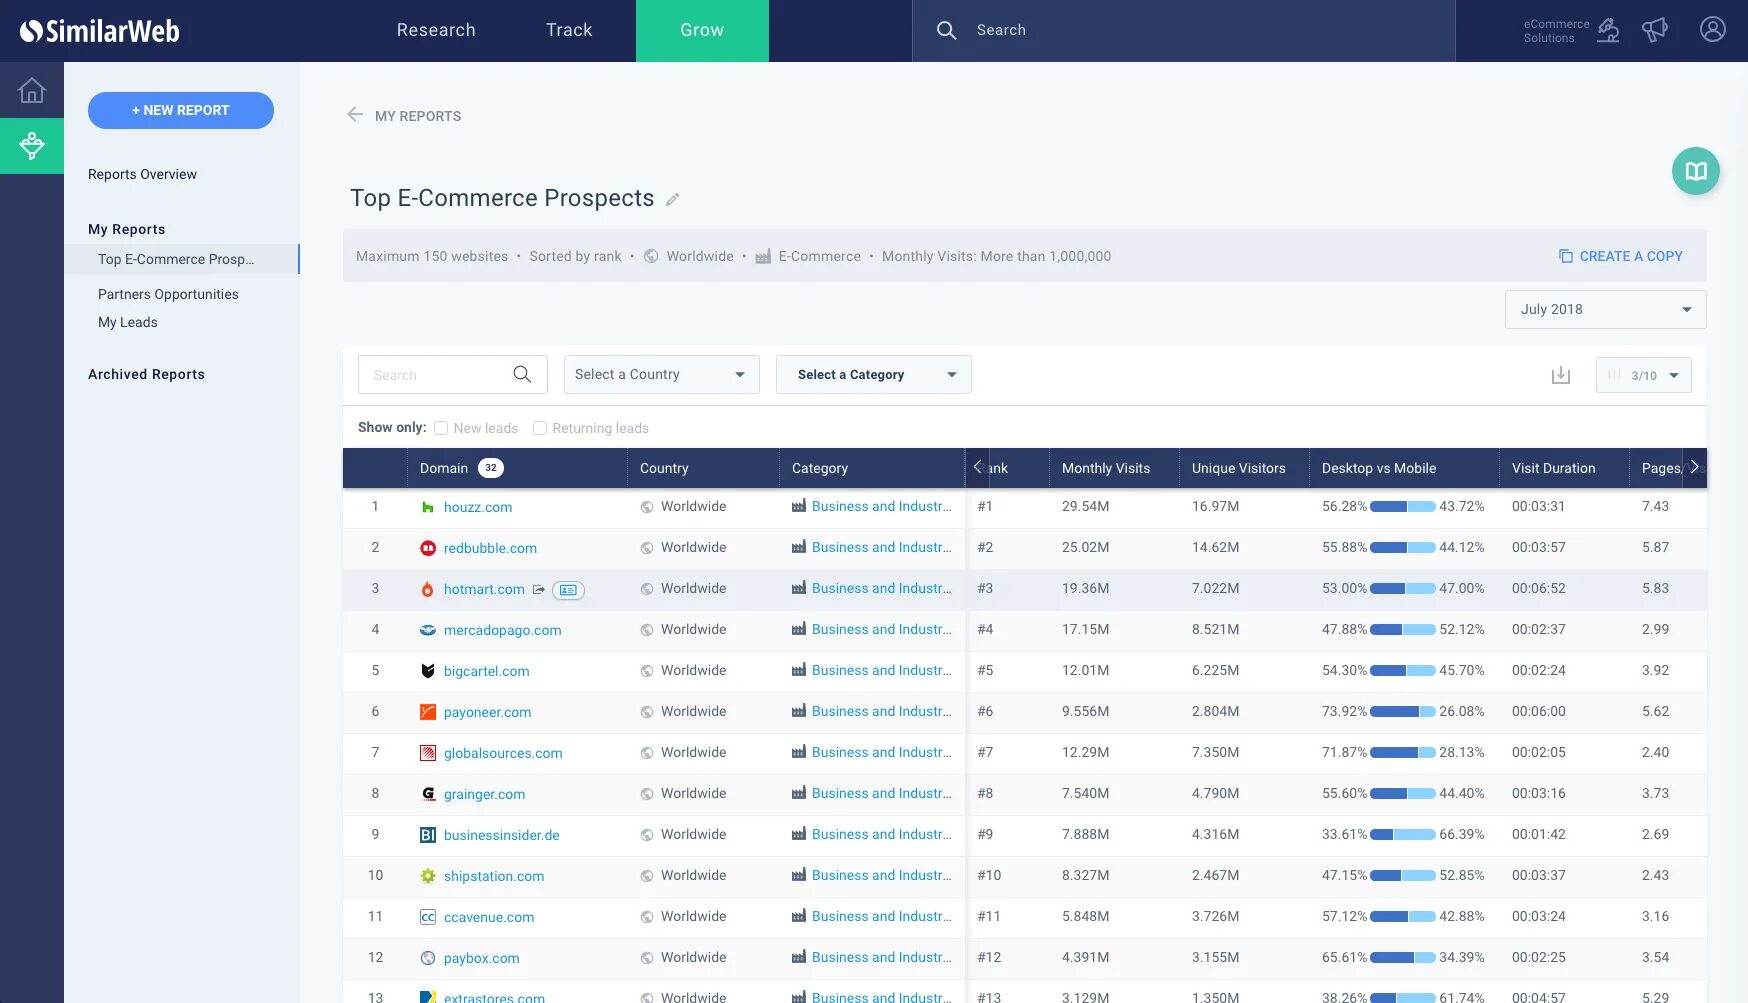The height and width of the screenshot is (1003, 1748).
Task: Click the houzz.com favicon
Action: coord(428,507)
